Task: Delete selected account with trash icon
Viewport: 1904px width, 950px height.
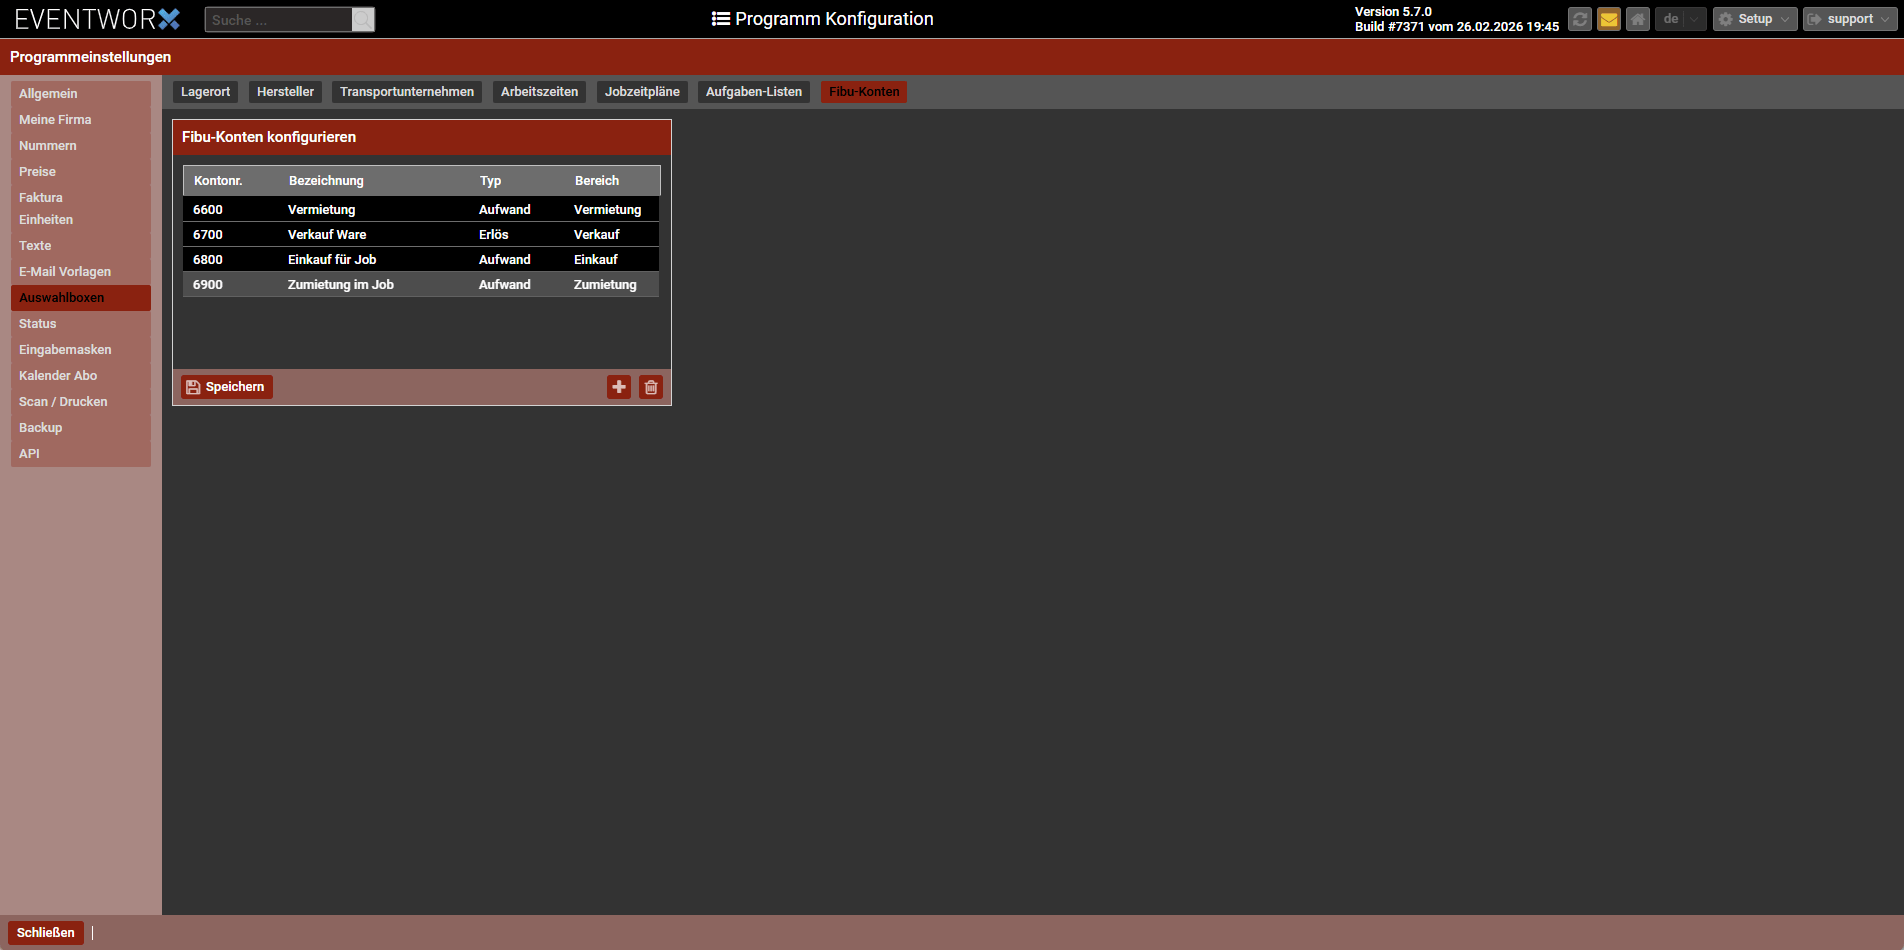Action: pyautogui.click(x=651, y=387)
